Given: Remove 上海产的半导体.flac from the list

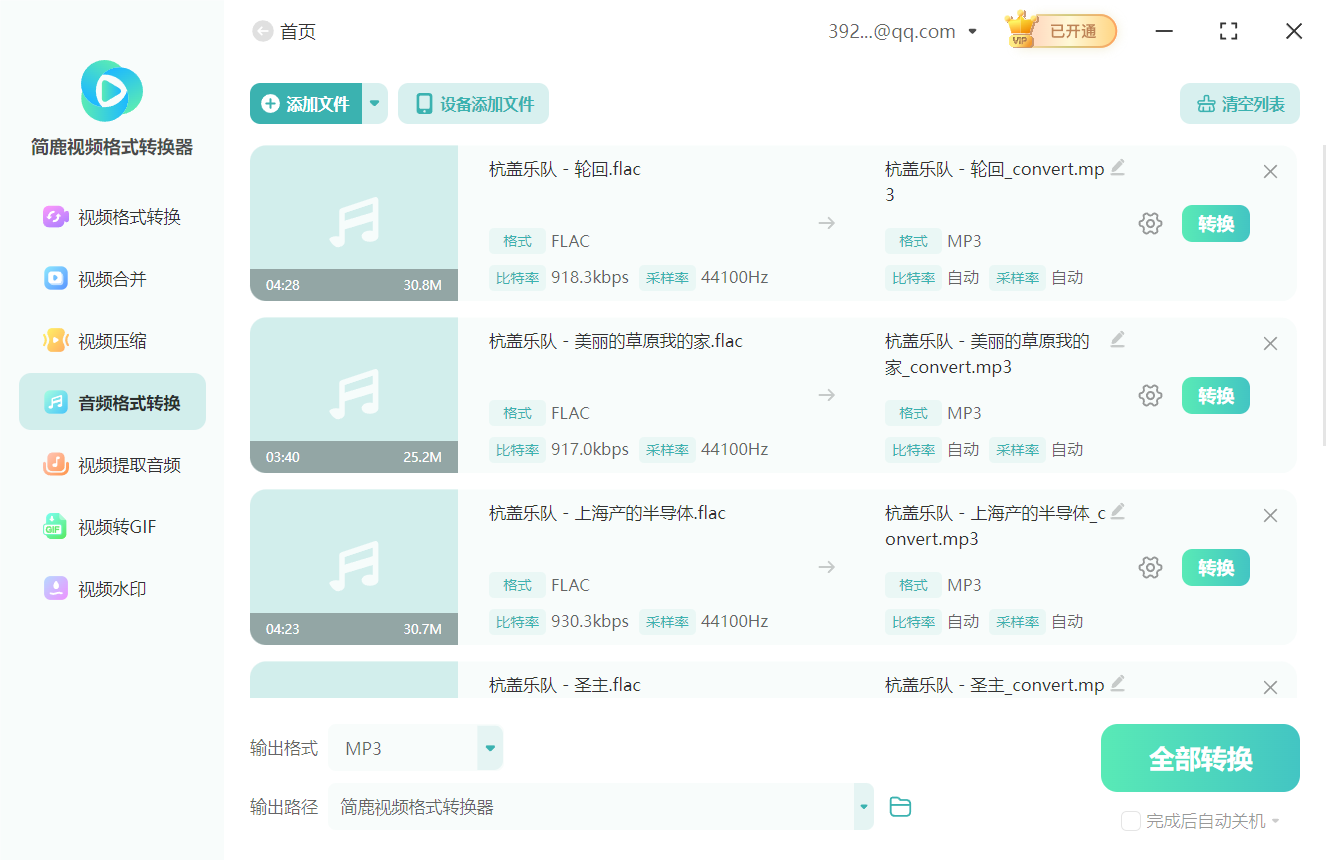Looking at the screenshot, I should 1270,516.
